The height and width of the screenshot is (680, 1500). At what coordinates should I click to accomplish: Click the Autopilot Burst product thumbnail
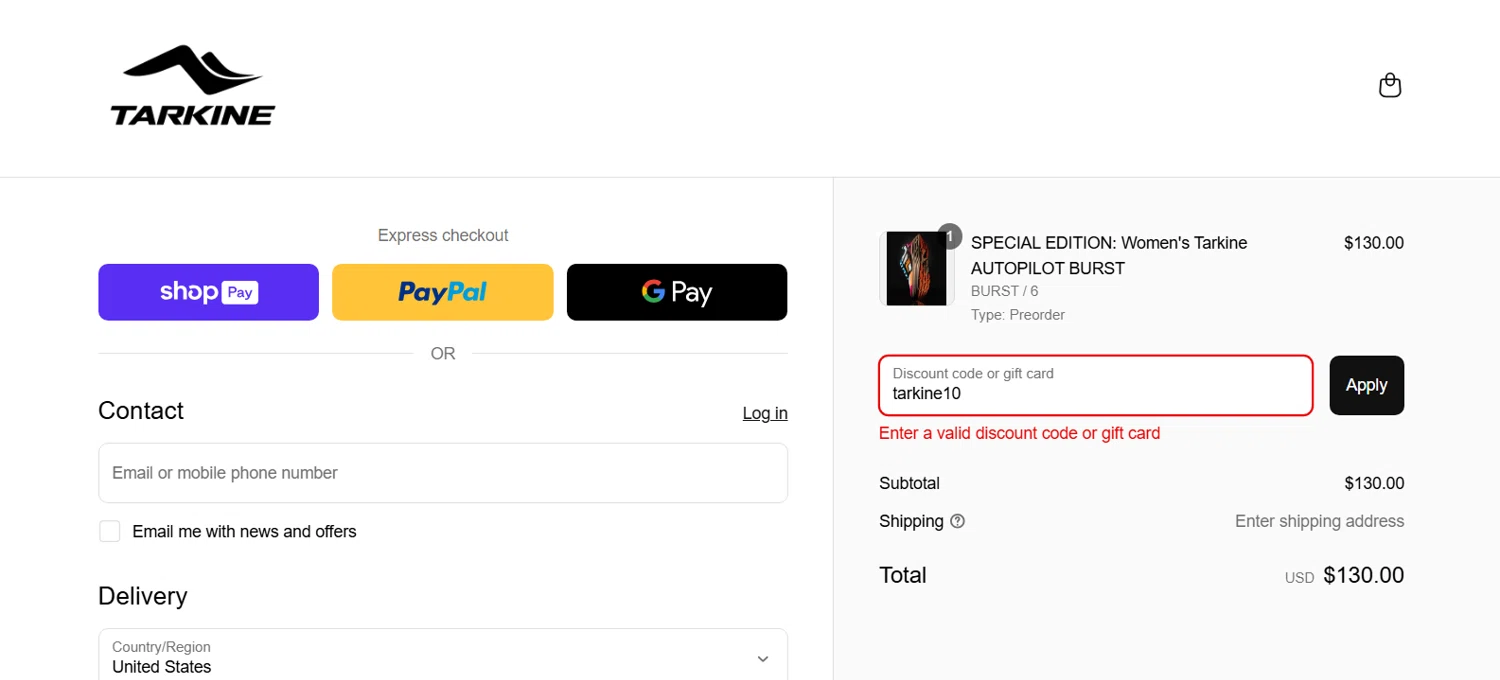pos(916,269)
